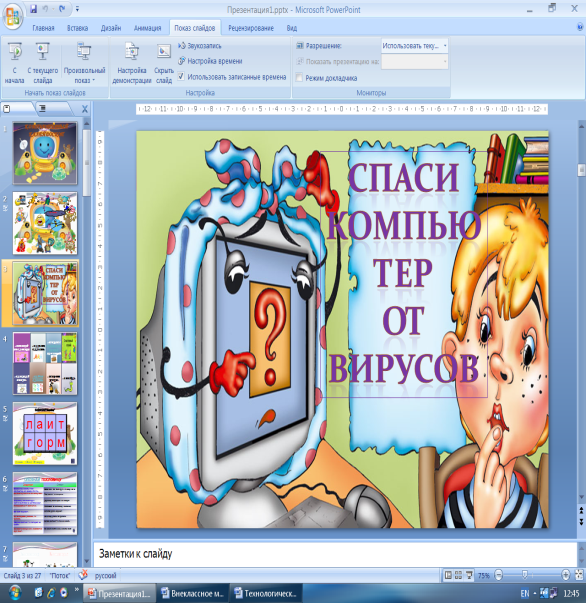Switch to Презентация1 taskbar button

pos(120,593)
